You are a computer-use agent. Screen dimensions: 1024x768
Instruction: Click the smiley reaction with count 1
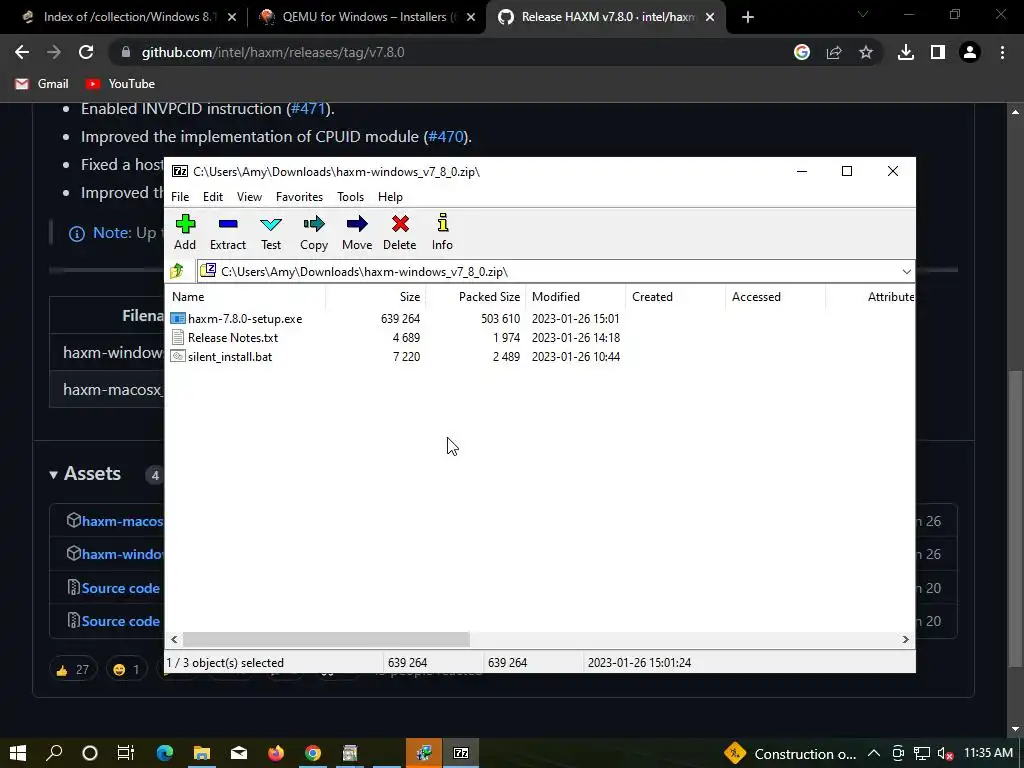(x=126, y=669)
